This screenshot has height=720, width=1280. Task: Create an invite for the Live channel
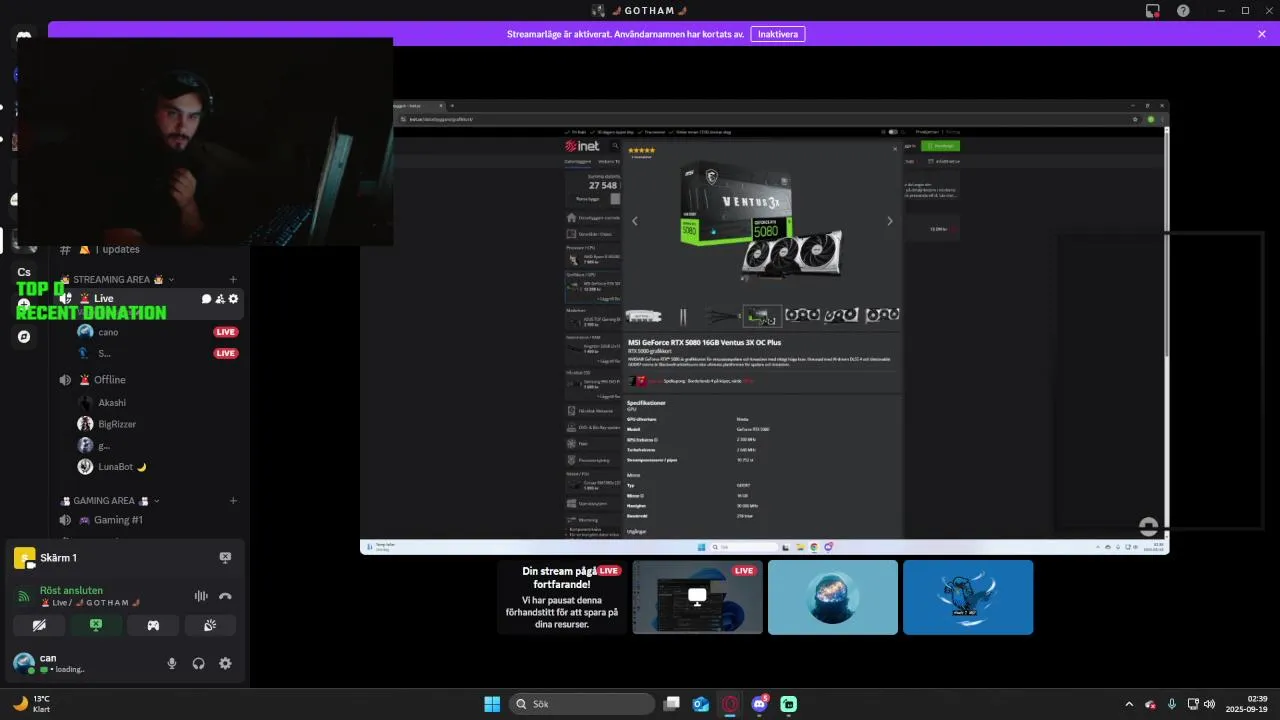[x=220, y=299]
